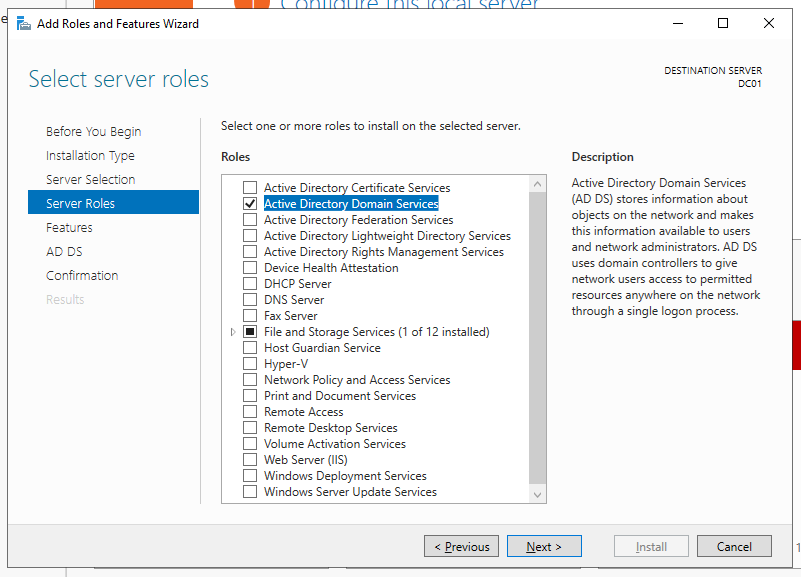Tick the Fax Server checkbox

250,316
